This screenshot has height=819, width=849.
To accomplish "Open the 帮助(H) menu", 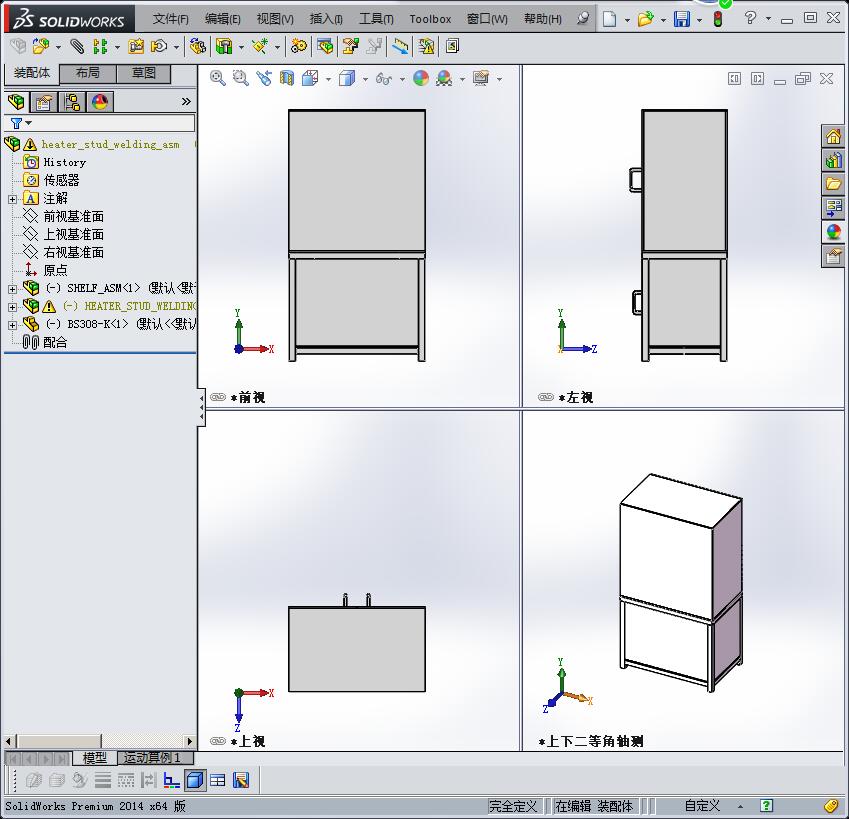I will coord(543,19).
